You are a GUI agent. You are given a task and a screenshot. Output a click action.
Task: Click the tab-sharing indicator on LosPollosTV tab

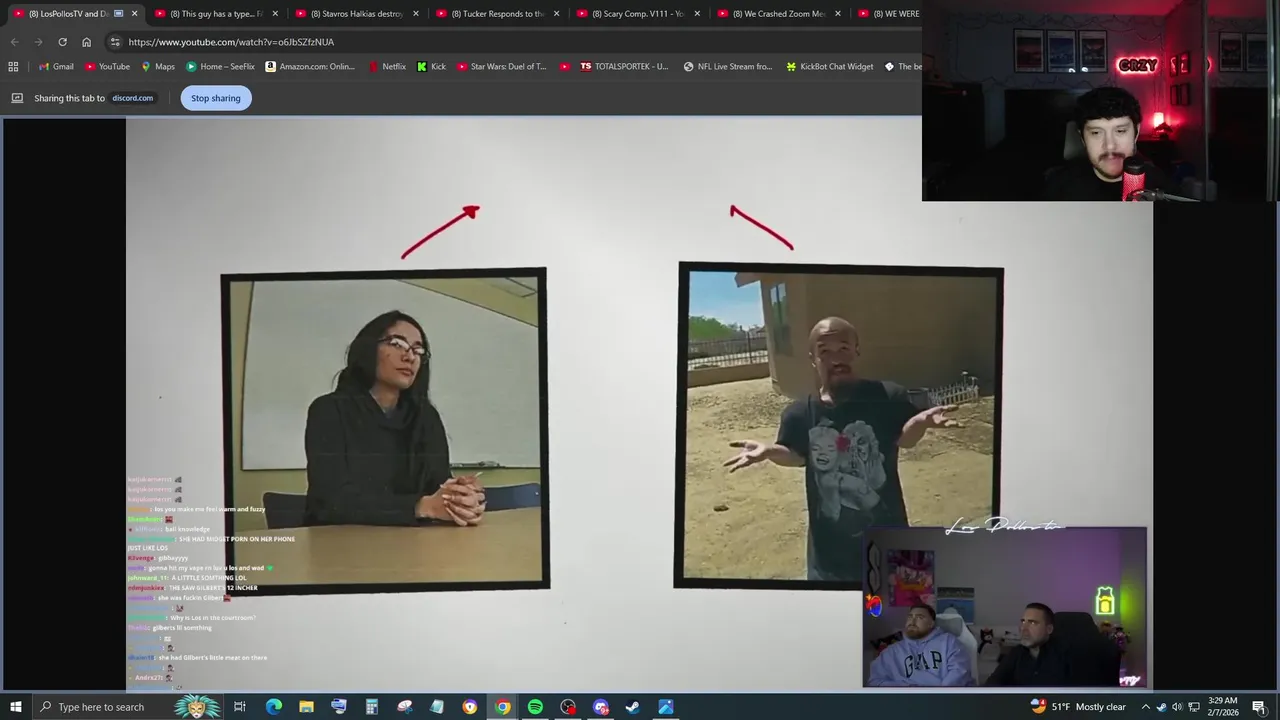click(118, 14)
